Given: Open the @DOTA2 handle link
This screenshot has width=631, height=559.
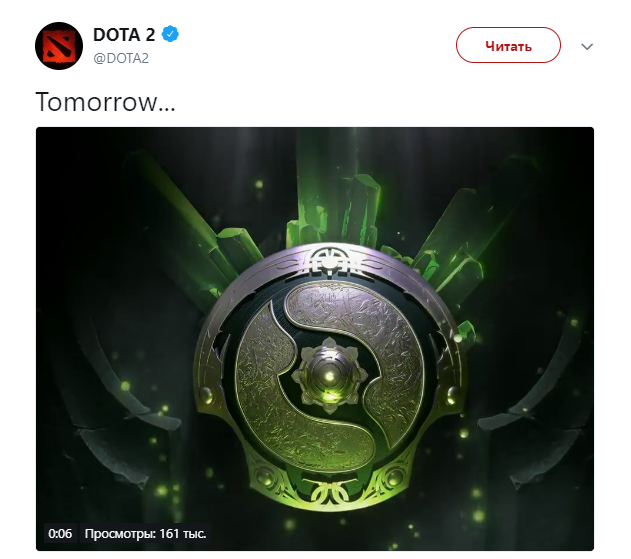Looking at the screenshot, I should coord(121,58).
